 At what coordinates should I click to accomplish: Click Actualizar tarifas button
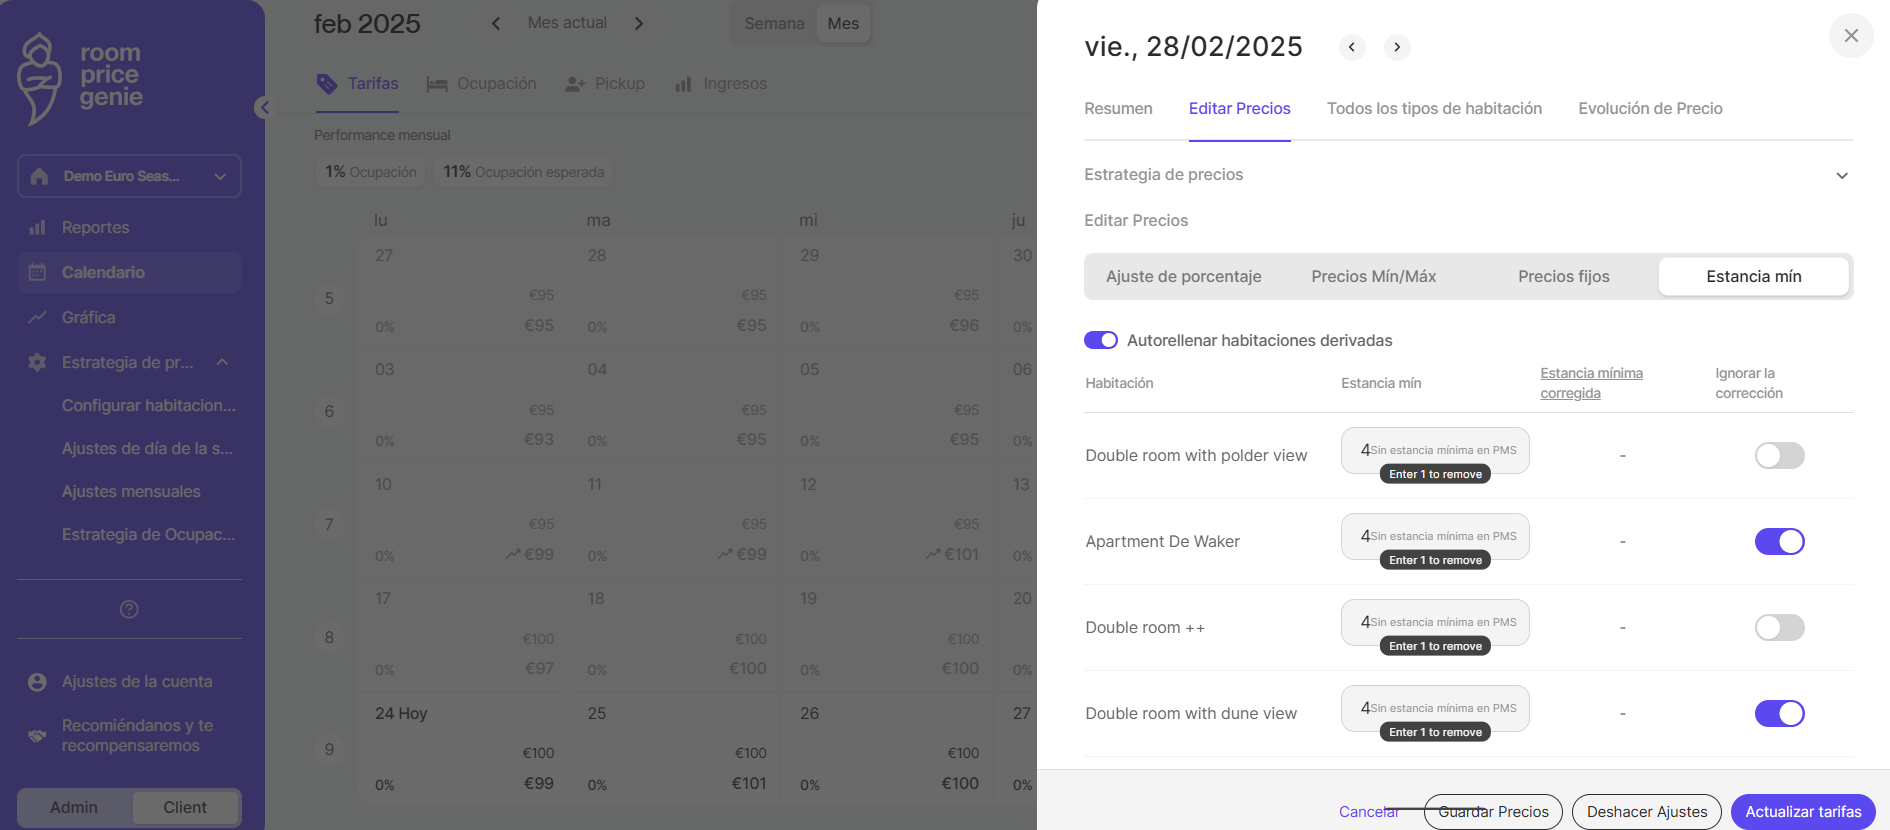point(1803,812)
